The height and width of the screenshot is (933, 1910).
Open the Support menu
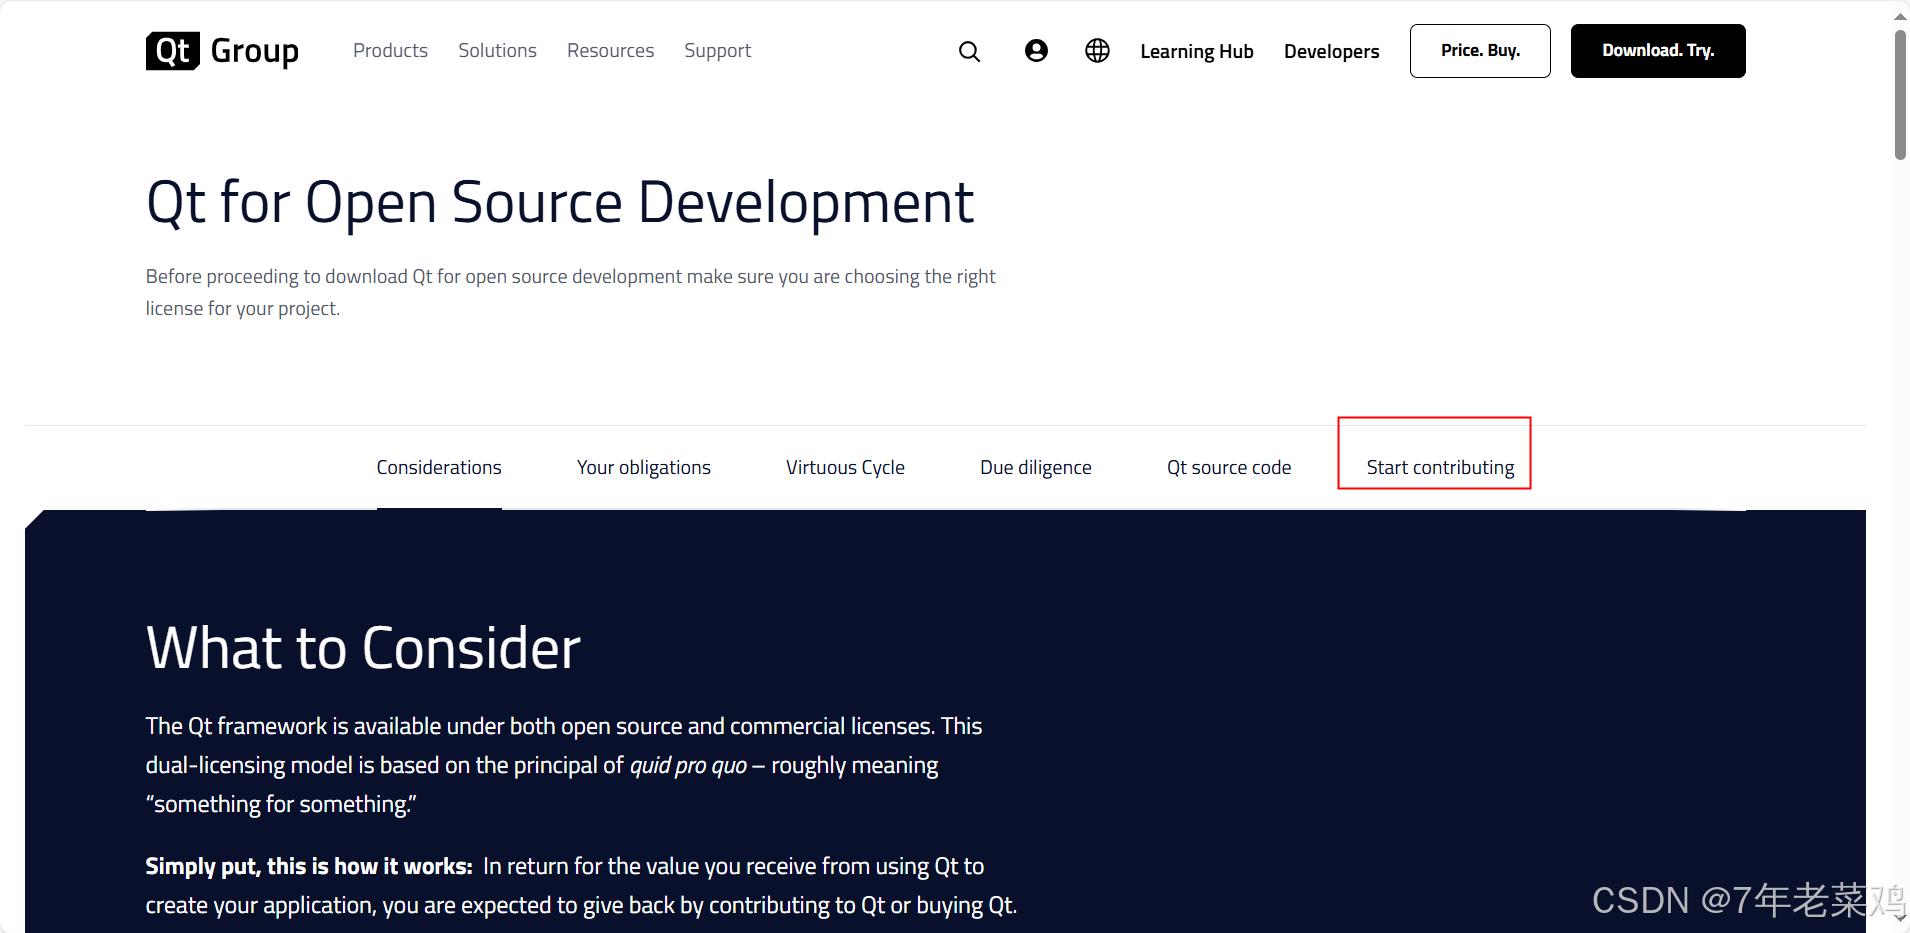[x=717, y=51]
